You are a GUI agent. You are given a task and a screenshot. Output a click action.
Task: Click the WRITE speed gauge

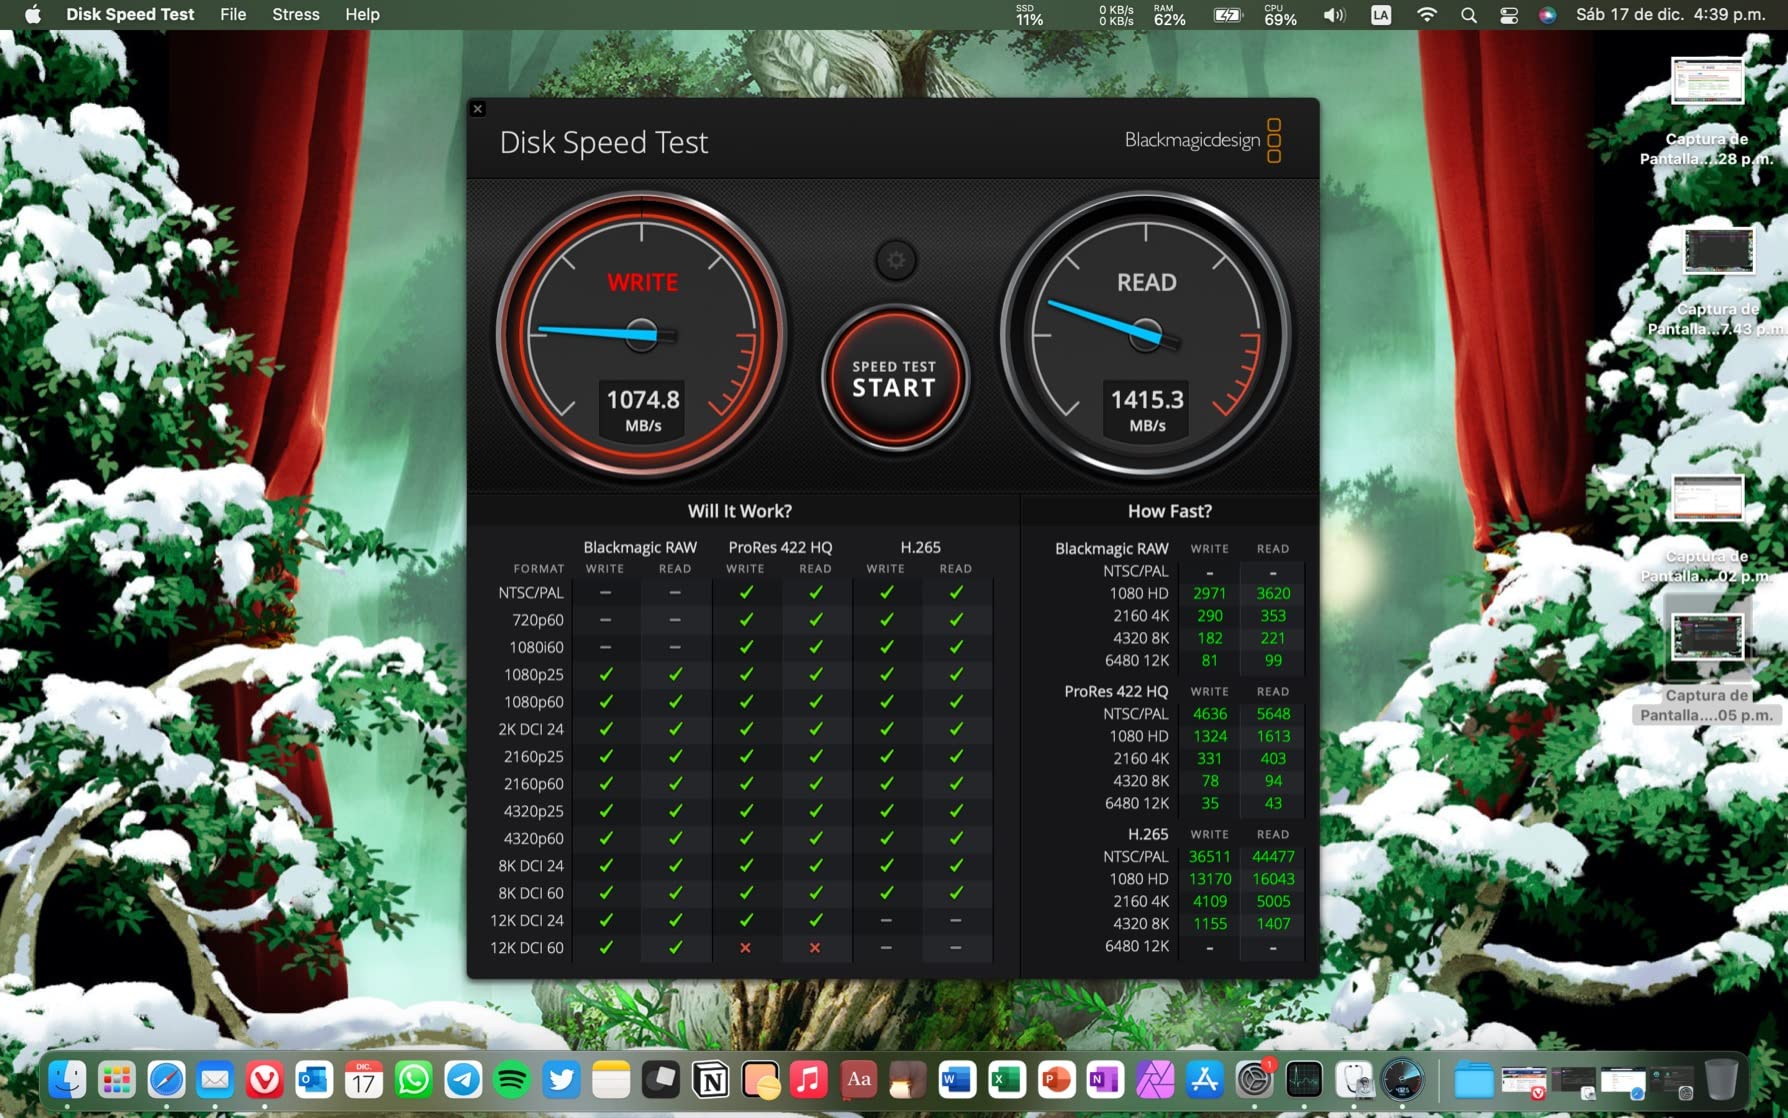coord(642,335)
